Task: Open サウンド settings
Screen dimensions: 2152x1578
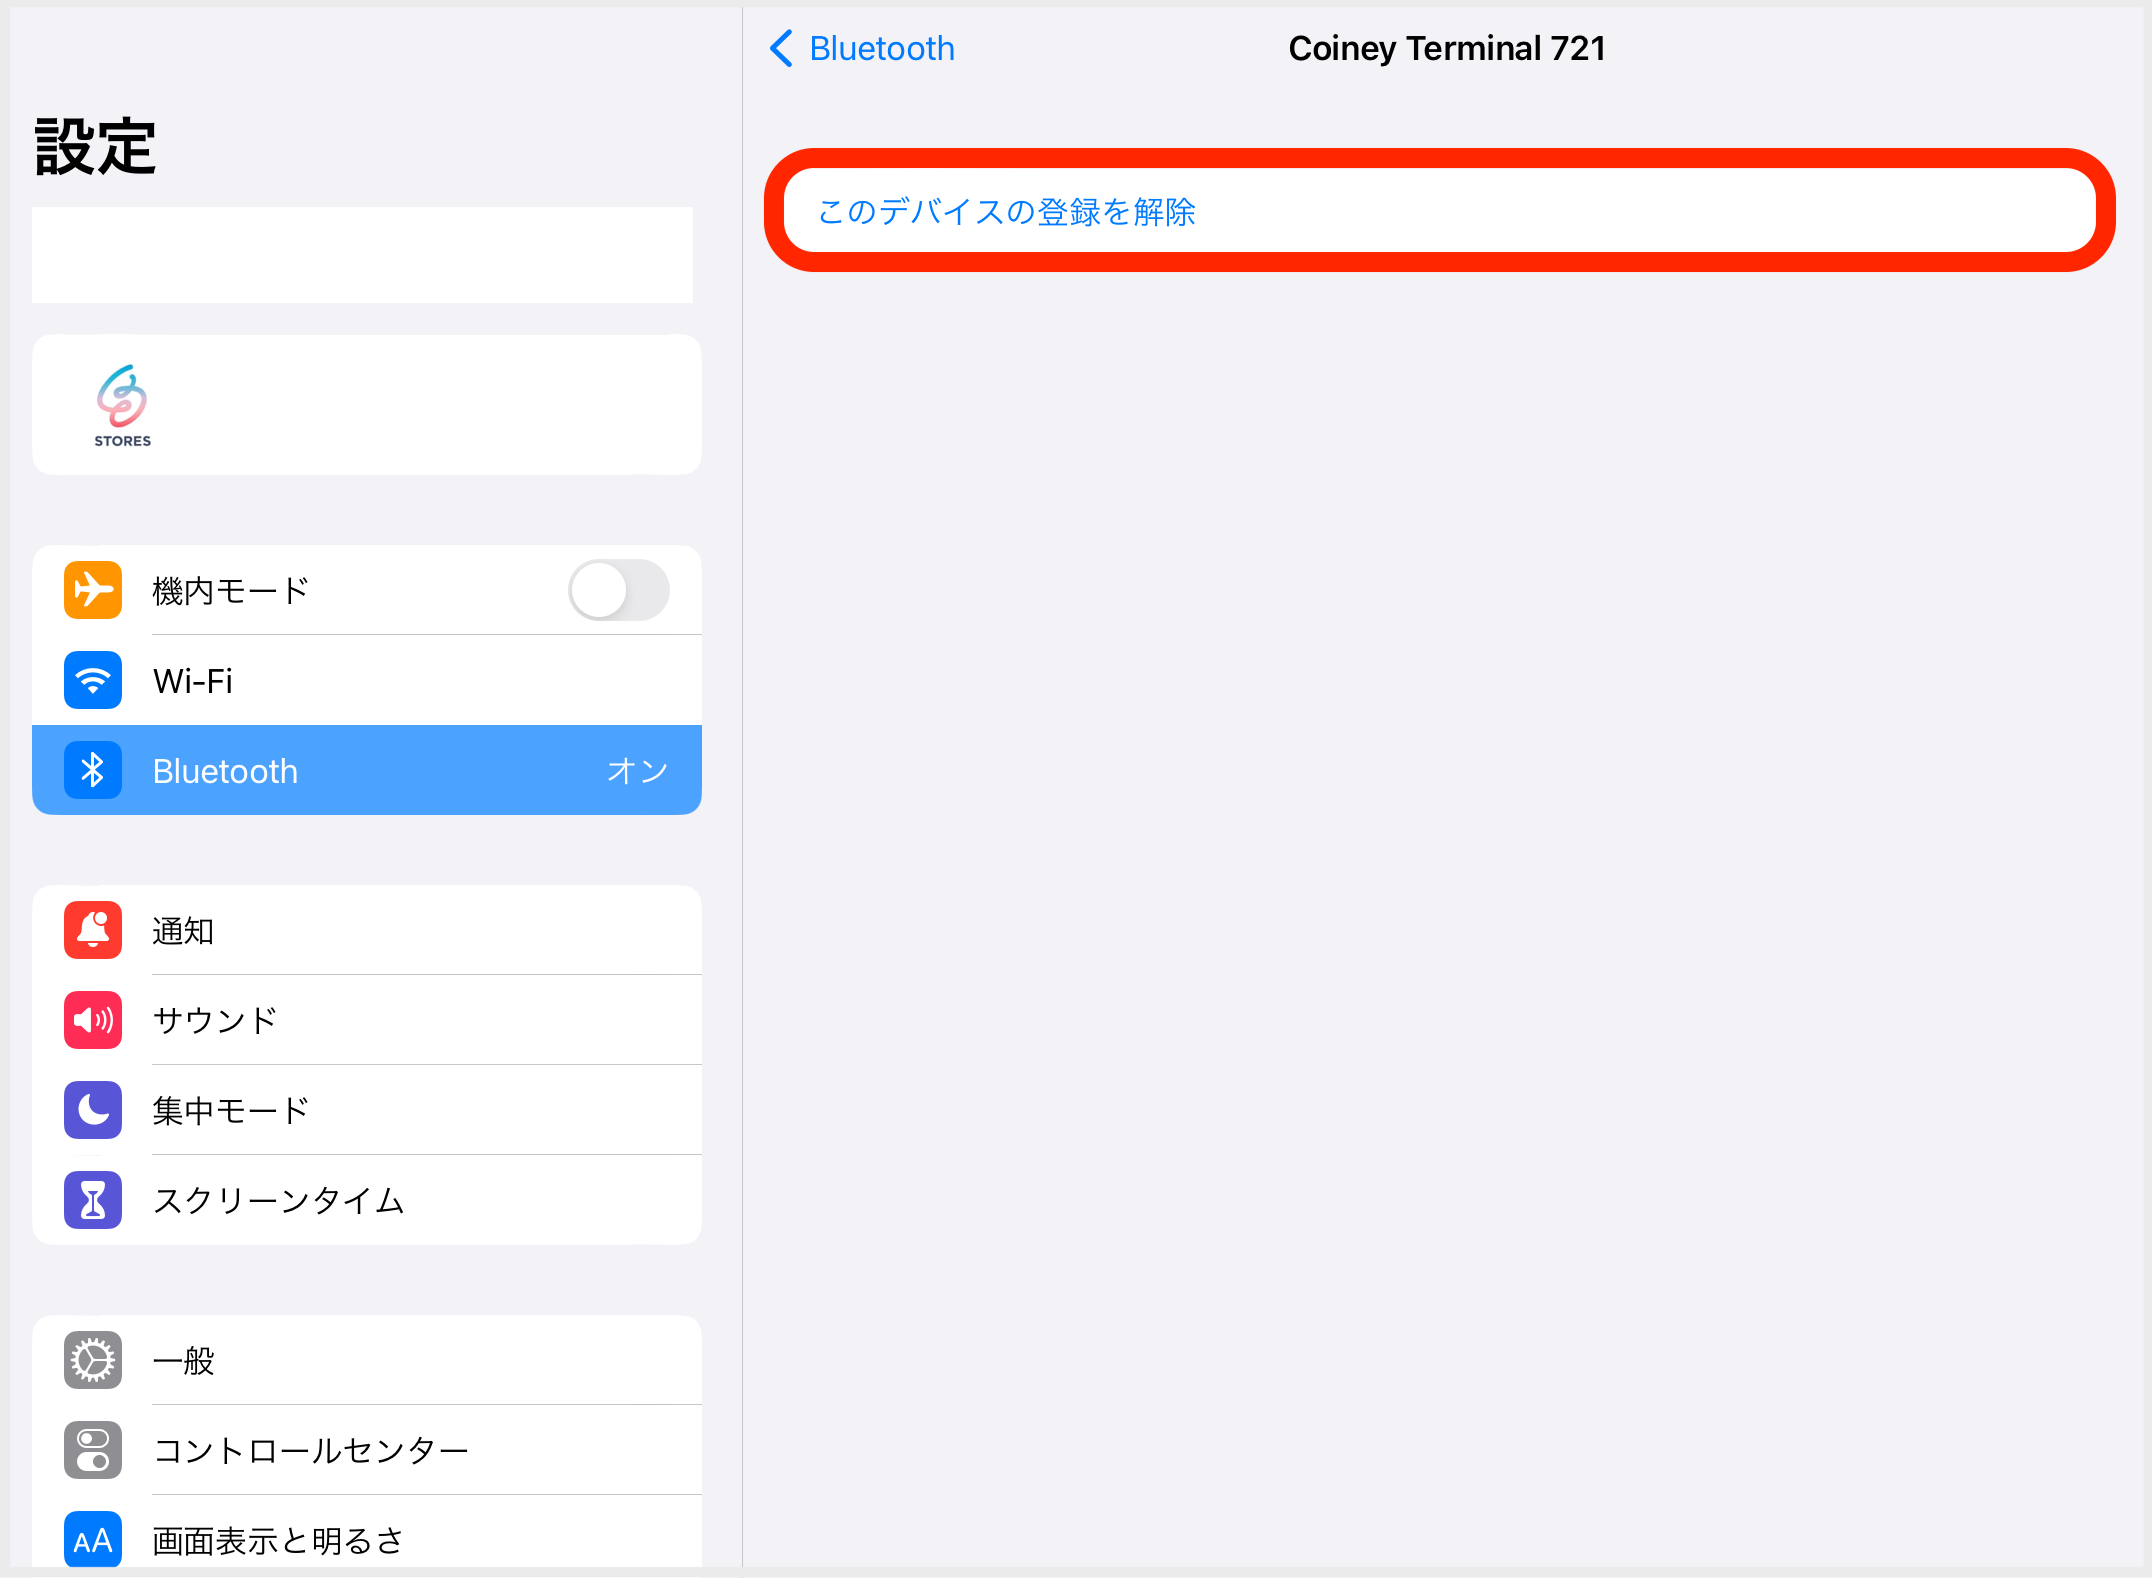Action: tap(367, 1020)
